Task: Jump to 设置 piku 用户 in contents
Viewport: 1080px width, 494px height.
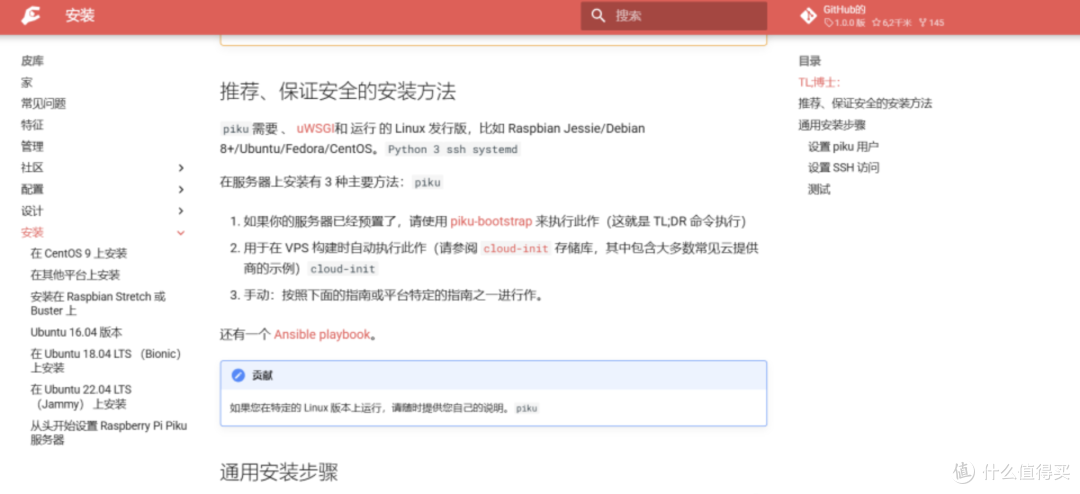Action: pyautogui.click(x=843, y=147)
